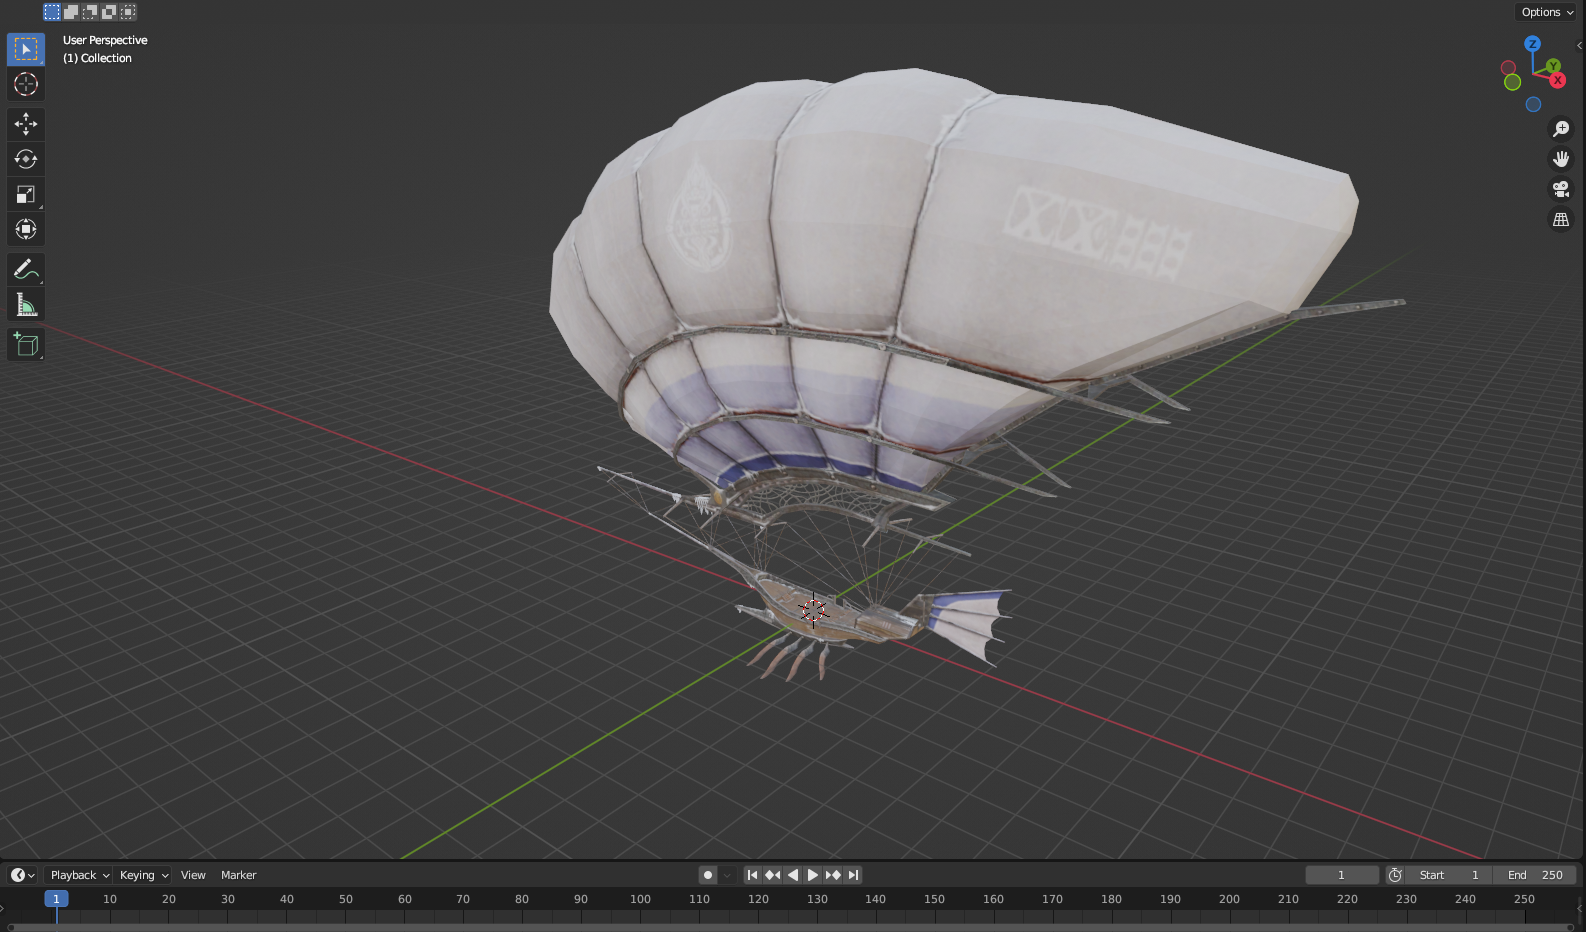Click frame number 240 on timeline
Viewport: 1586px width, 932px height.
[1465, 899]
